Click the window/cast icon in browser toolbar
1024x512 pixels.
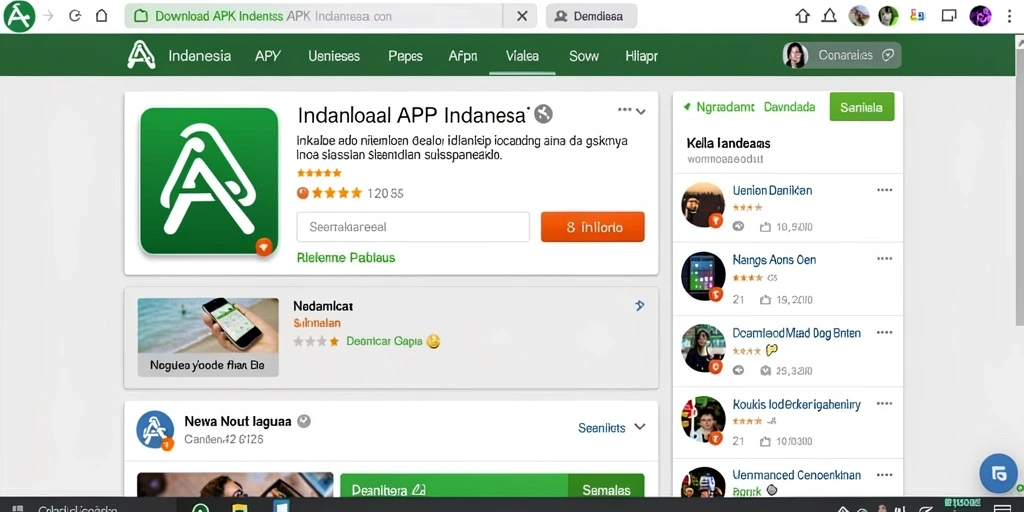tap(949, 16)
